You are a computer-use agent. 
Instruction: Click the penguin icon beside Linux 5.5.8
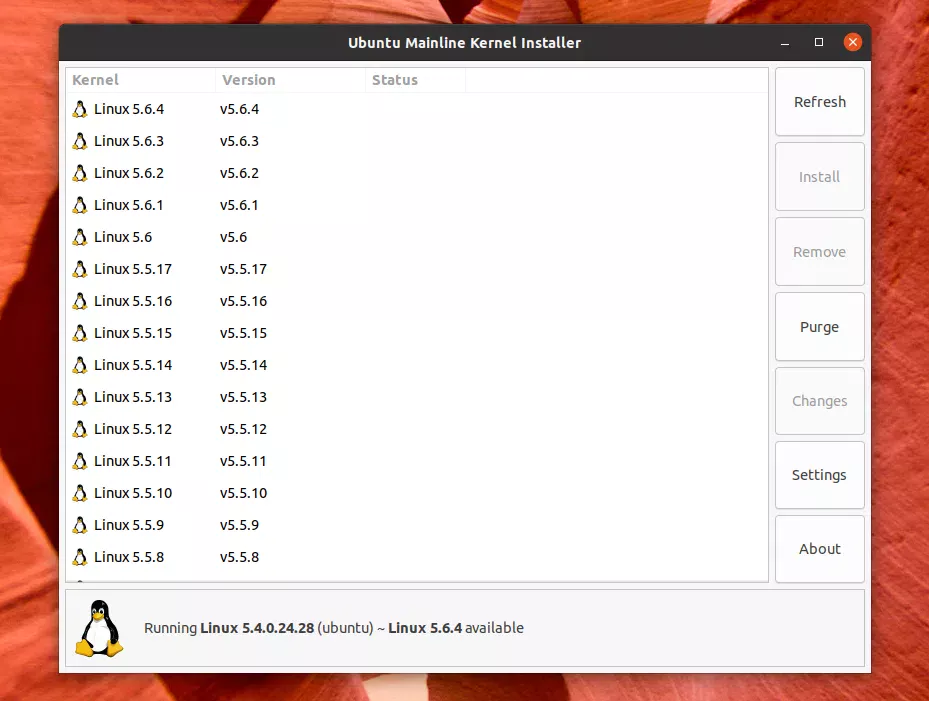(x=80, y=557)
